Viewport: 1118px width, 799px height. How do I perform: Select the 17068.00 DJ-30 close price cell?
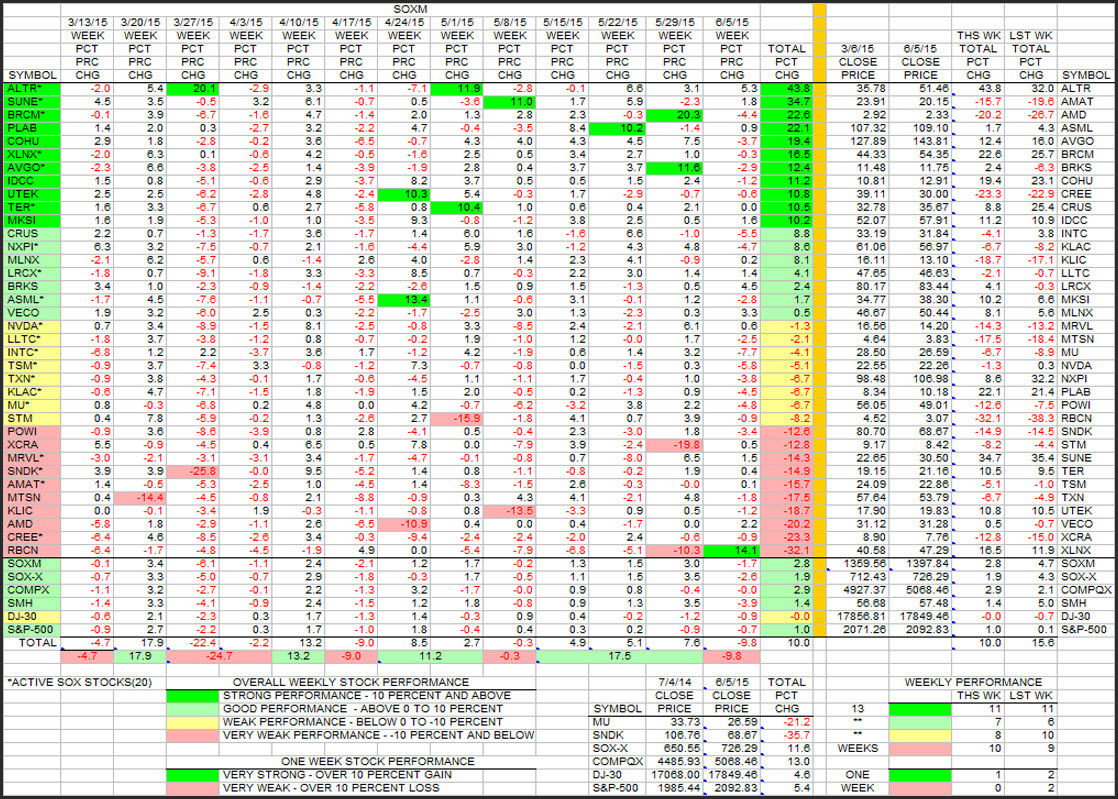coord(674,775)
